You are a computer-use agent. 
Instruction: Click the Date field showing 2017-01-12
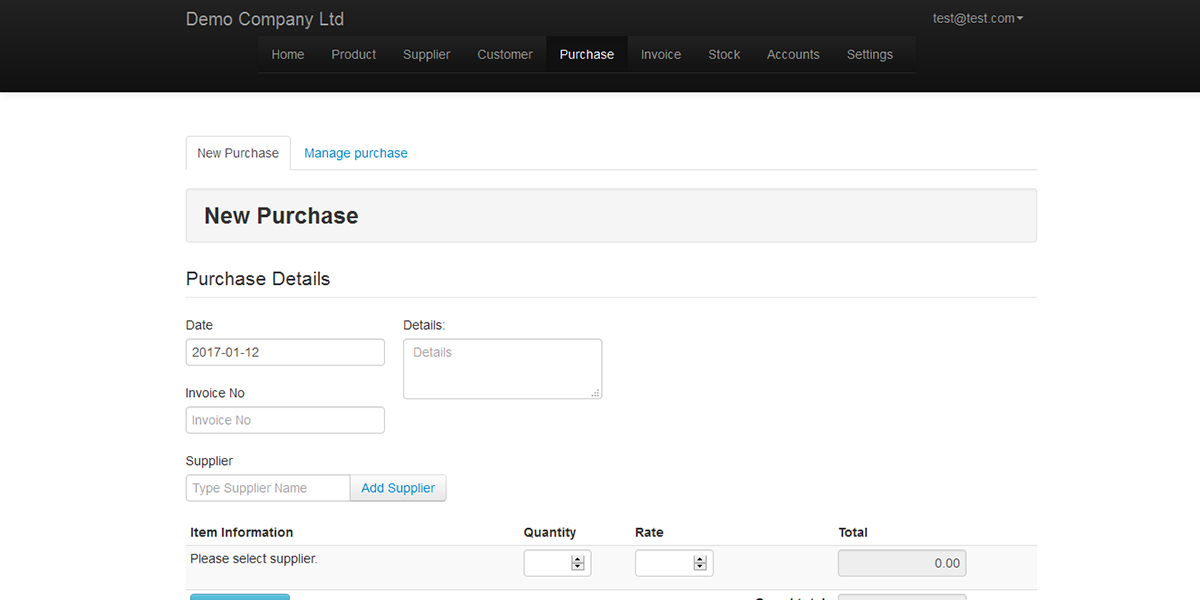(x=284, y=351)
